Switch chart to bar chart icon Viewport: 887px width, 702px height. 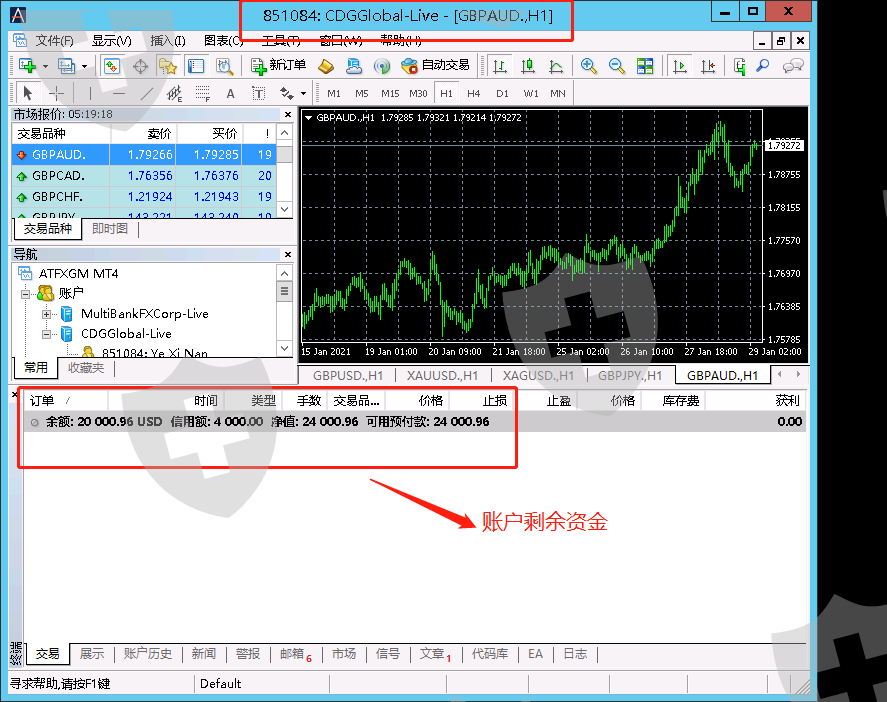point(500,66)
